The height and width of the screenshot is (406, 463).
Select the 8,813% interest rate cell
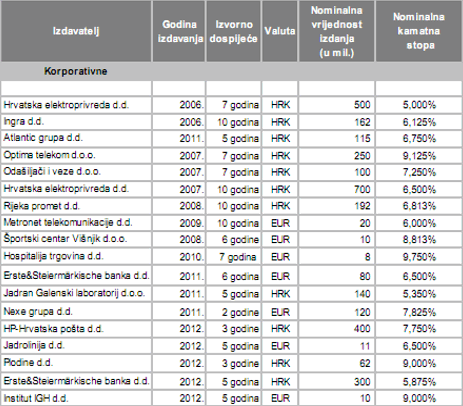pos(419,240)
